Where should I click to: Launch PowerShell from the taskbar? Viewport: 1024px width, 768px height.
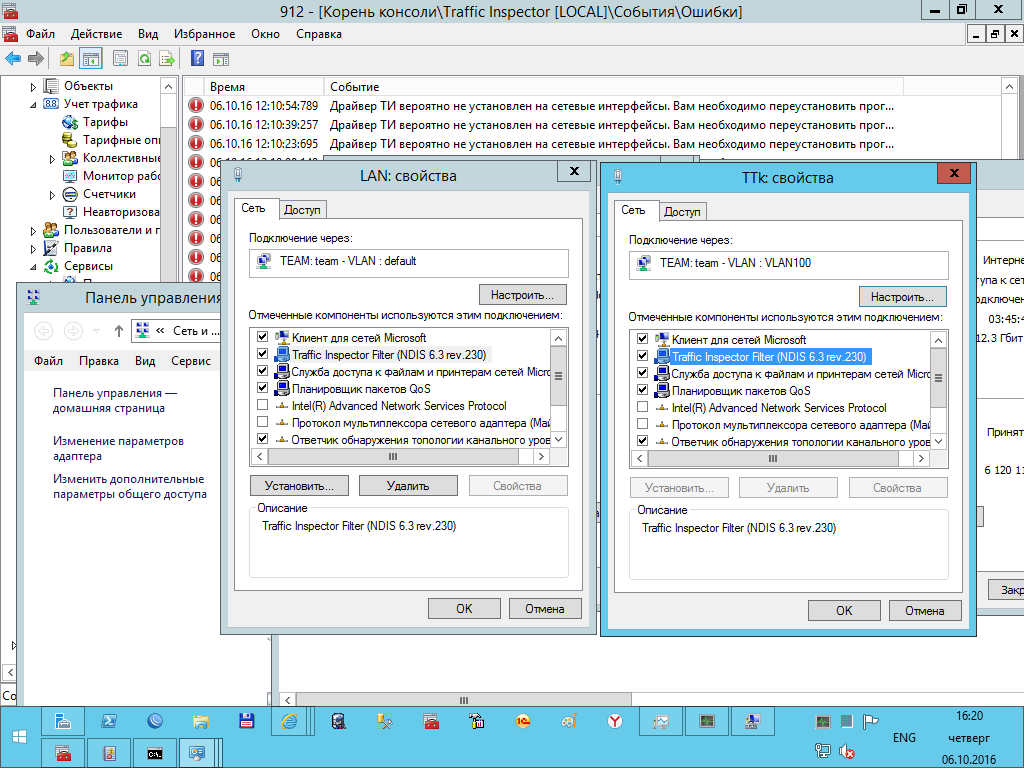click(109, 721)
